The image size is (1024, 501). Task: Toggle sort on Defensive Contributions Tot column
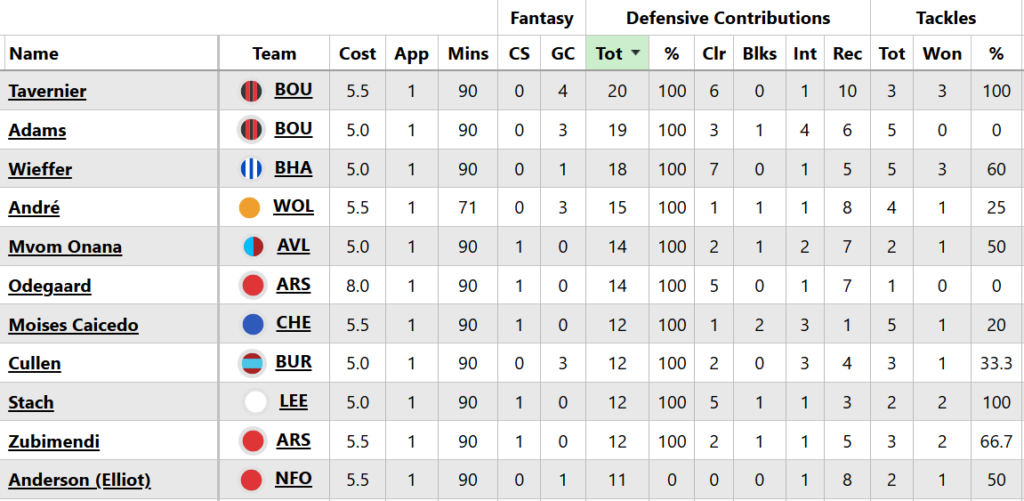point(617,54)
